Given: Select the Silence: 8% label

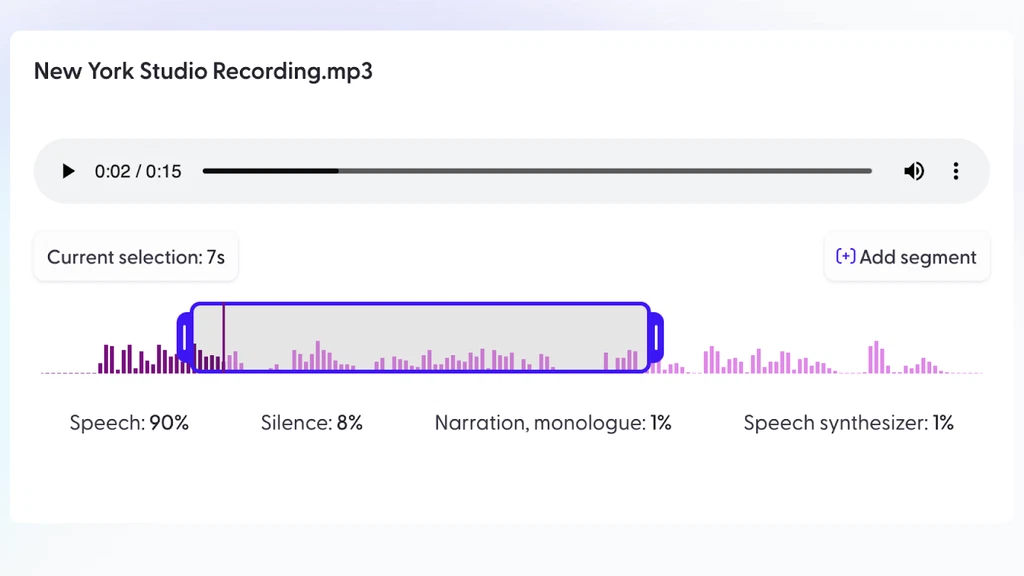Looking at the screenshot, I should pos(311,423).
